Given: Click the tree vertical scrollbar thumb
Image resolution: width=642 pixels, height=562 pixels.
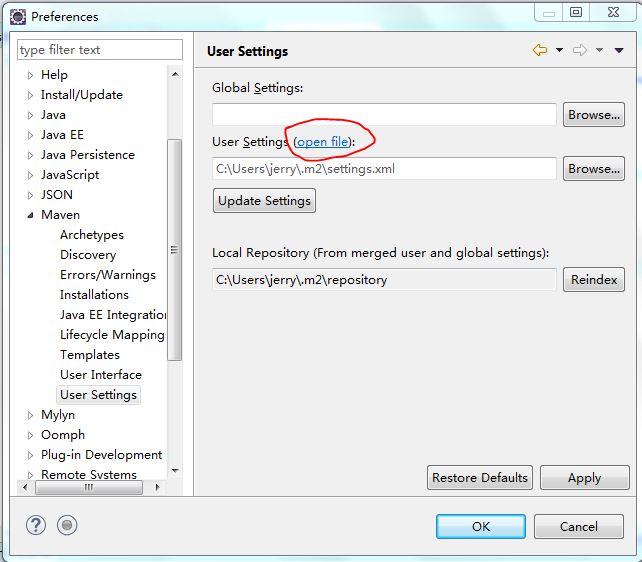Looking at the screenshot, I should (x=174, y=250).
